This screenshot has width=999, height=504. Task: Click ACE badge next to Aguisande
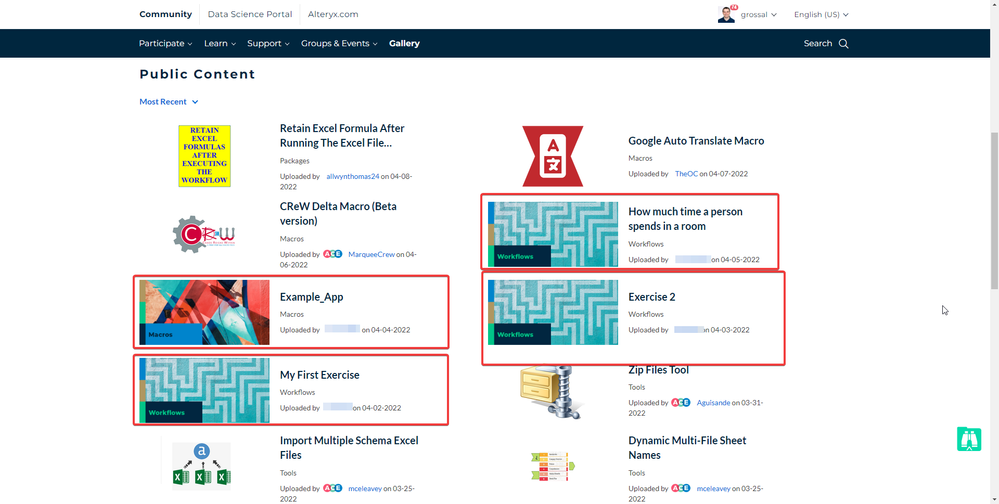click(x=680, y=403)
